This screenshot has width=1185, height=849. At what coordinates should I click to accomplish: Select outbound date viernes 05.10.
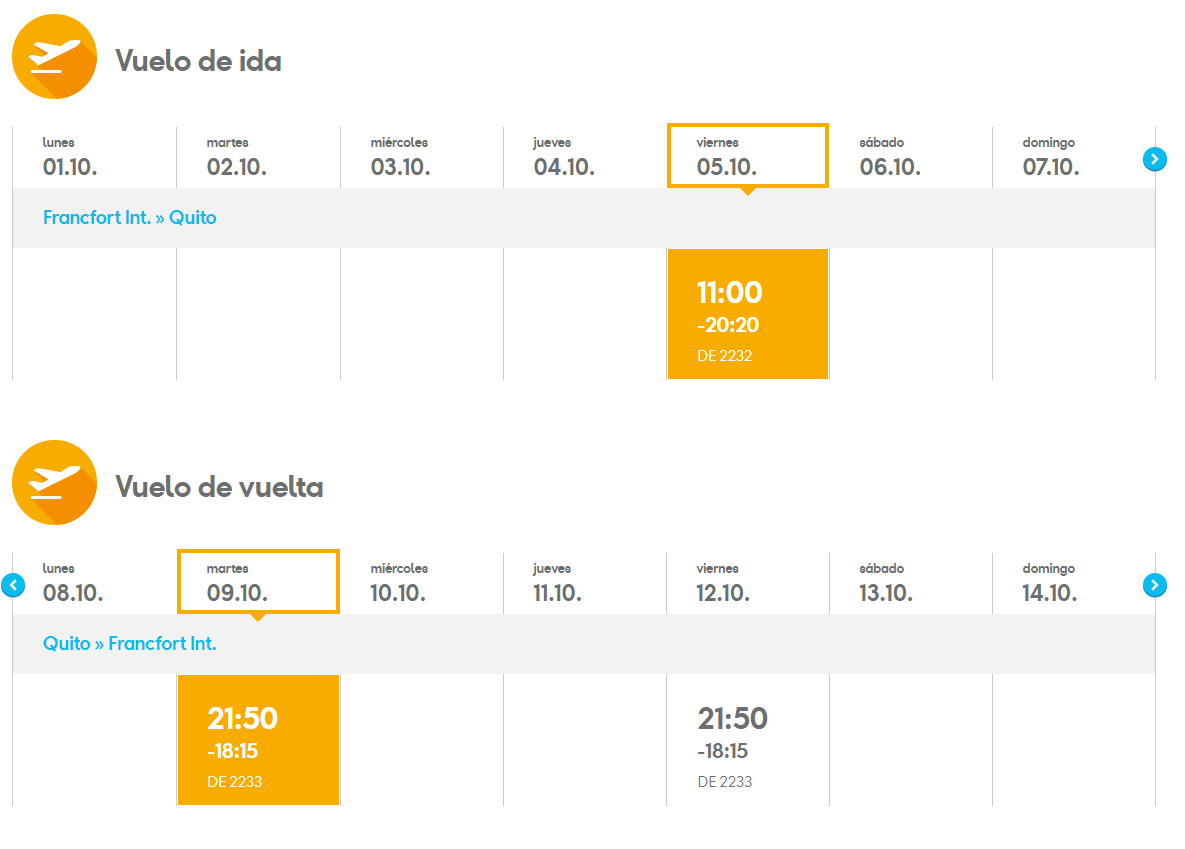(747, 156)
